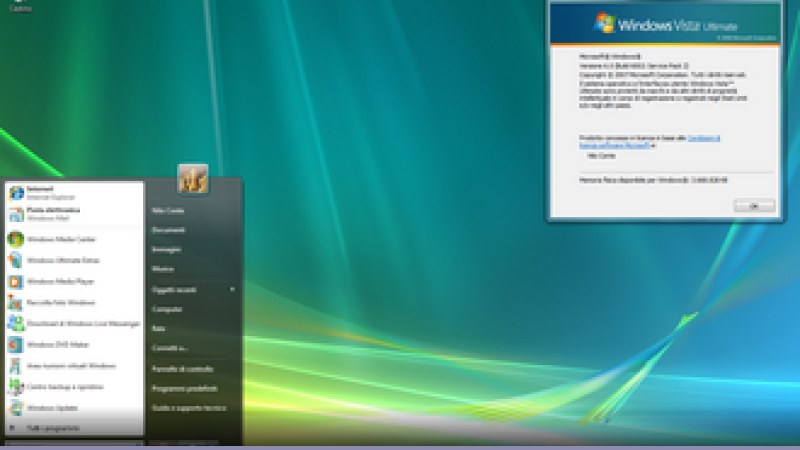Open Internet Explorer from the Start menu
This screenshot has width=800, height=450.
click(x=74, y=193)
